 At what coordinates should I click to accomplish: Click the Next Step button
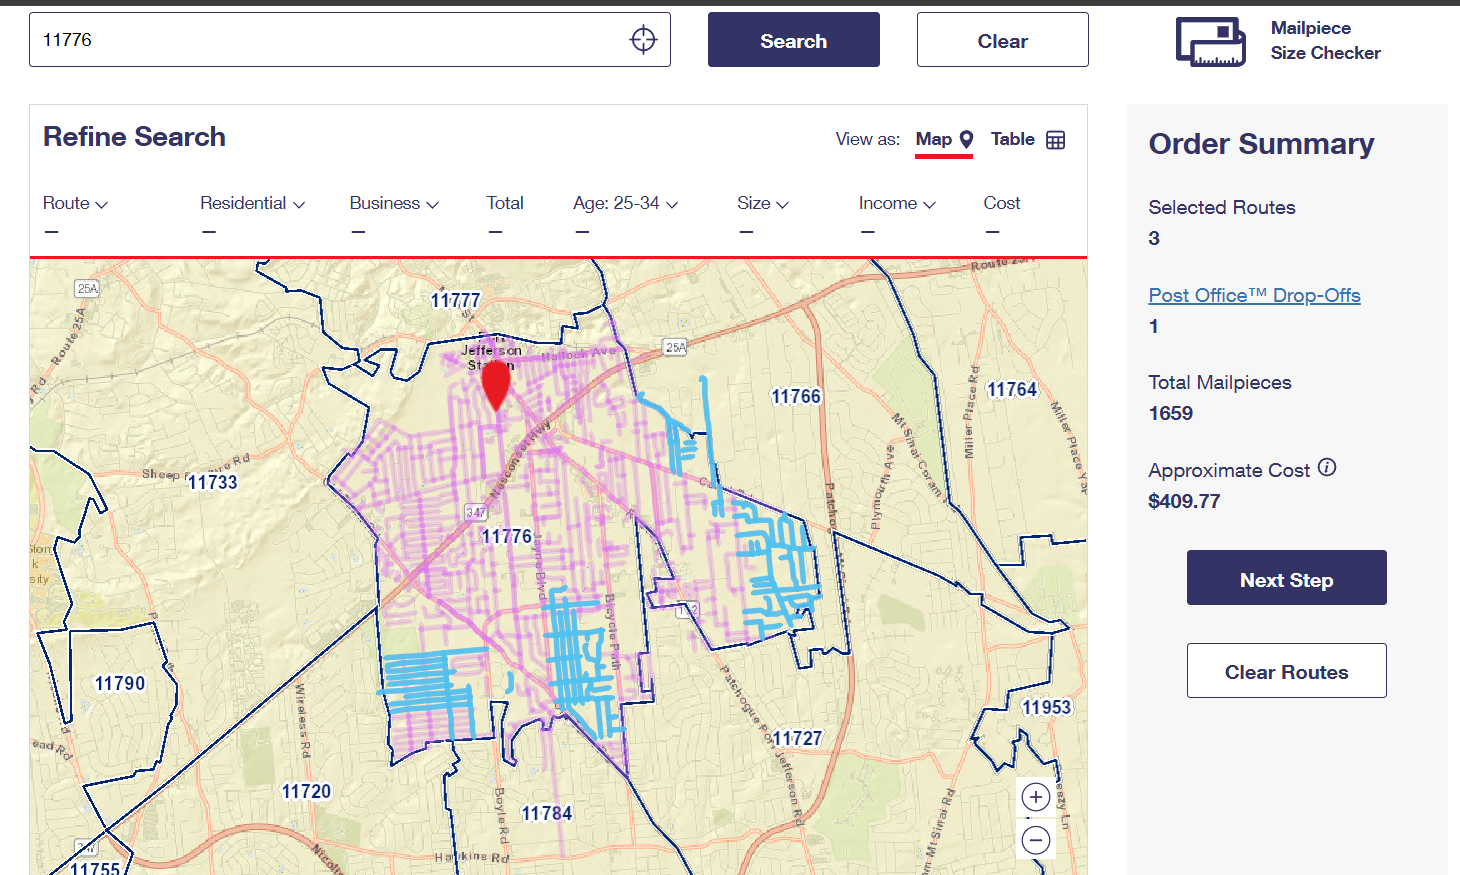coord(1287,578)
